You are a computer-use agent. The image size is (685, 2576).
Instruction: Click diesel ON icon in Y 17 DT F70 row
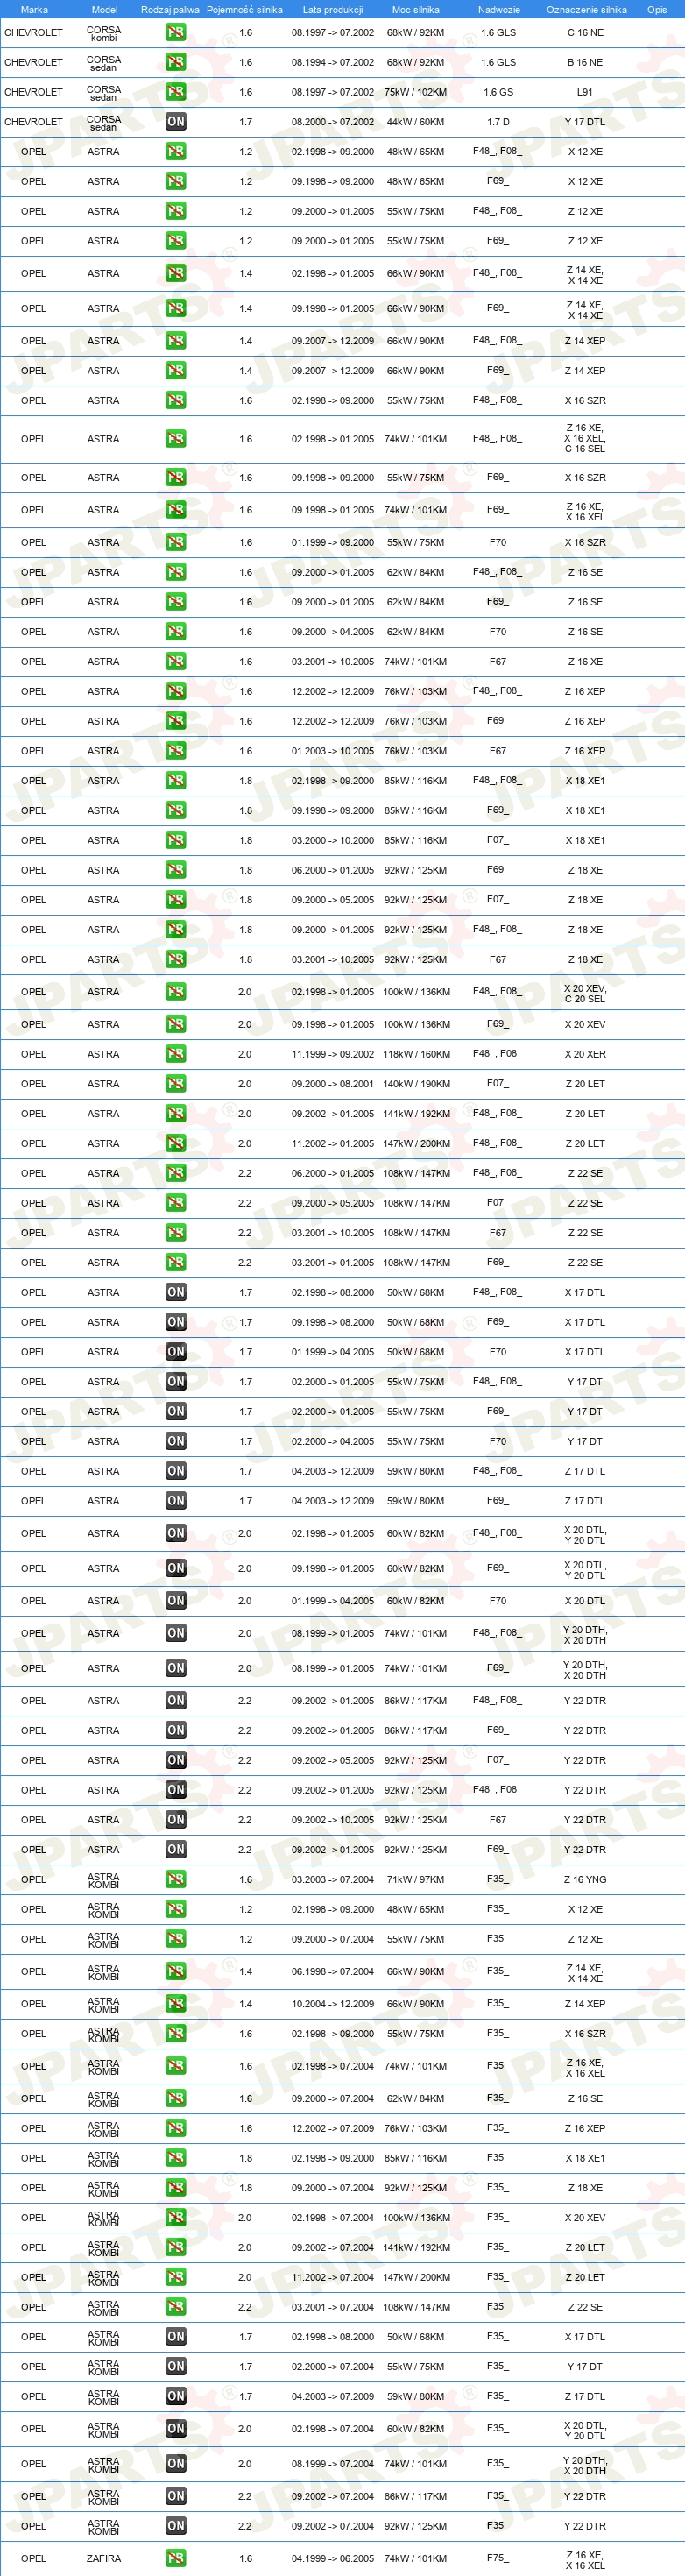pos(176,1441)
